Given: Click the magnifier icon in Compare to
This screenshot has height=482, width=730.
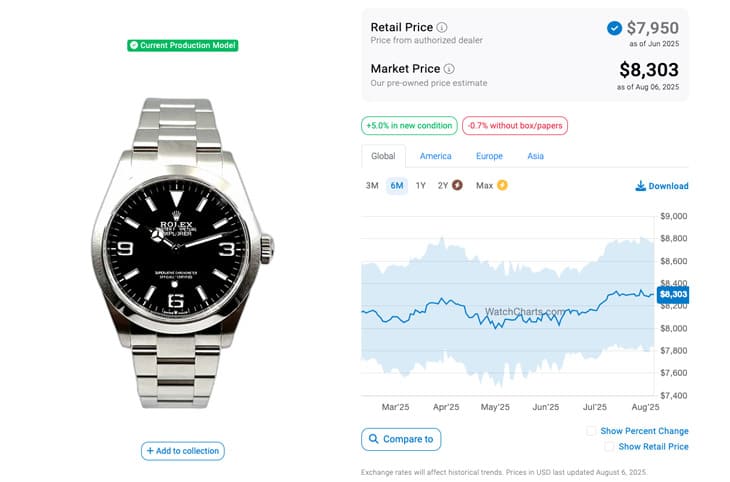Looking at the screenshot, I should pyautogui.click(x=373, y=439).
